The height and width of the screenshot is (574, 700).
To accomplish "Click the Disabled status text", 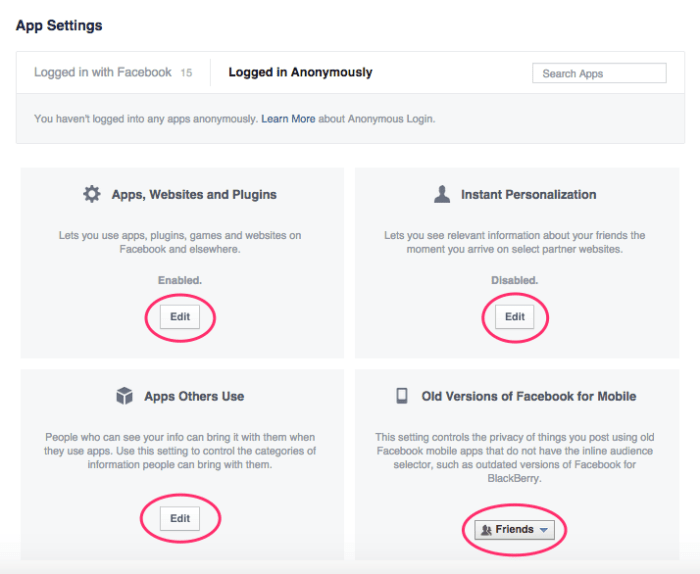I will tap(514, 281).
